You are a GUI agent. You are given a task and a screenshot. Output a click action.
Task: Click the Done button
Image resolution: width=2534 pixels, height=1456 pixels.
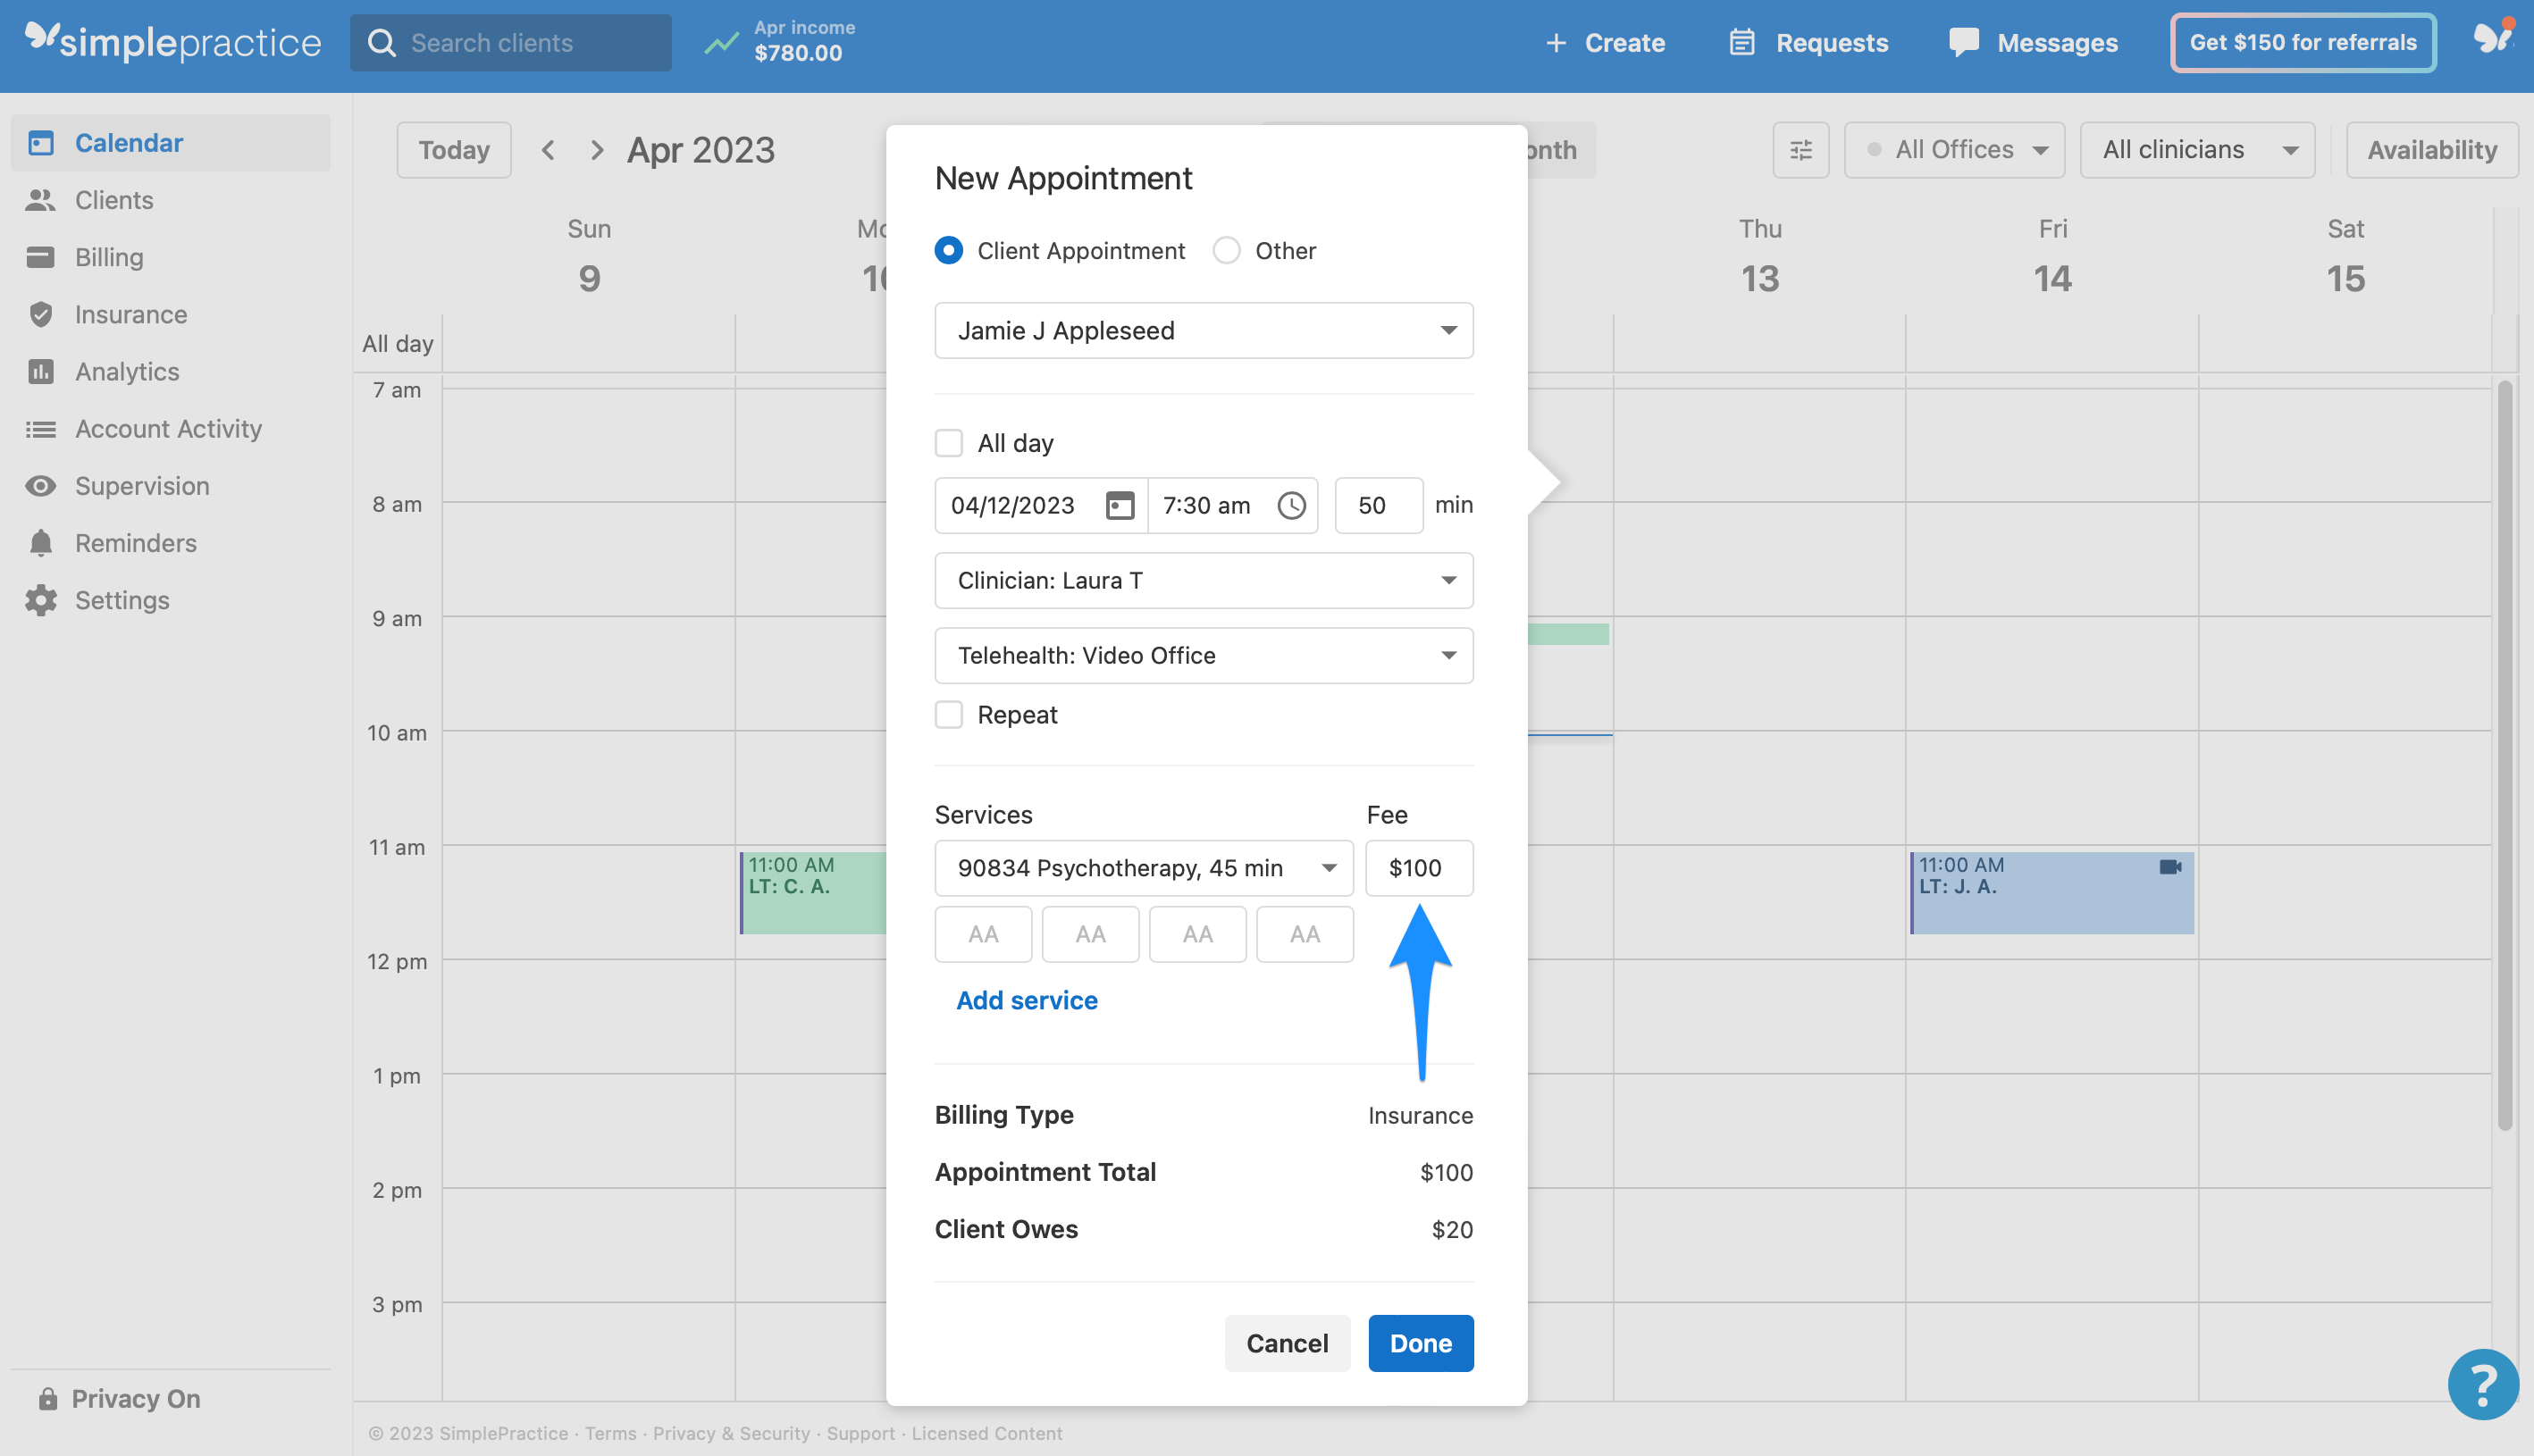point(1420,1343)
